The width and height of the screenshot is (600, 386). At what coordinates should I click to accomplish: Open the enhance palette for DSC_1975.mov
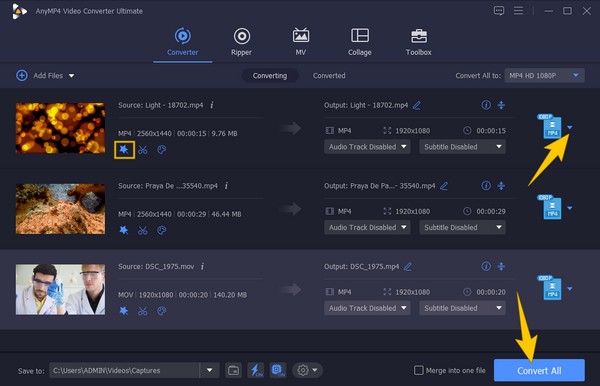pyautogui.click(x=162, y=311)
